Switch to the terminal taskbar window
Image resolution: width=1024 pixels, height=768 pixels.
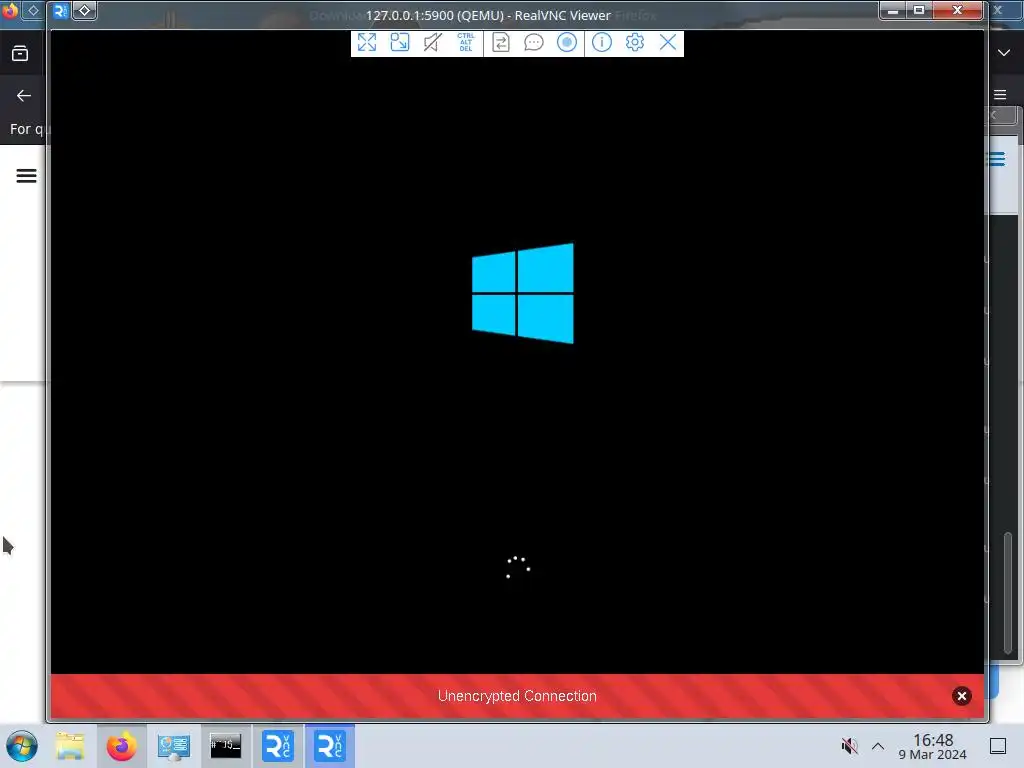(x=225, y=746)
